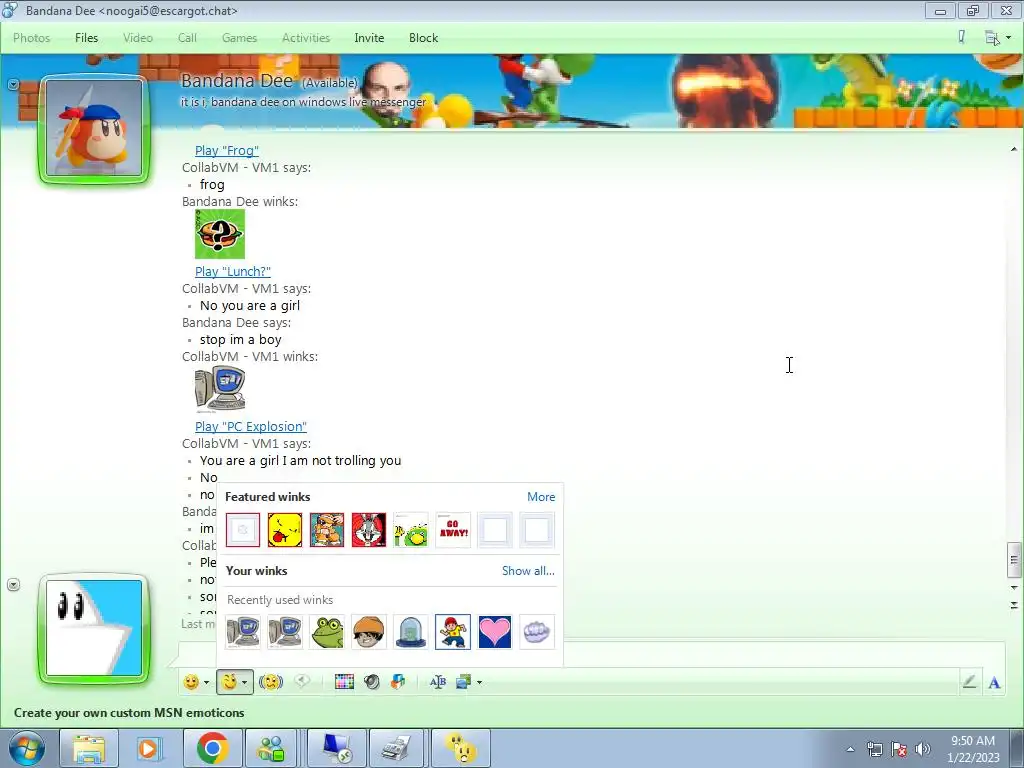This screenshot has height=768, width=1024.
Task: Select the Bugs Bunny featured wink
Action: pos(369,530)
